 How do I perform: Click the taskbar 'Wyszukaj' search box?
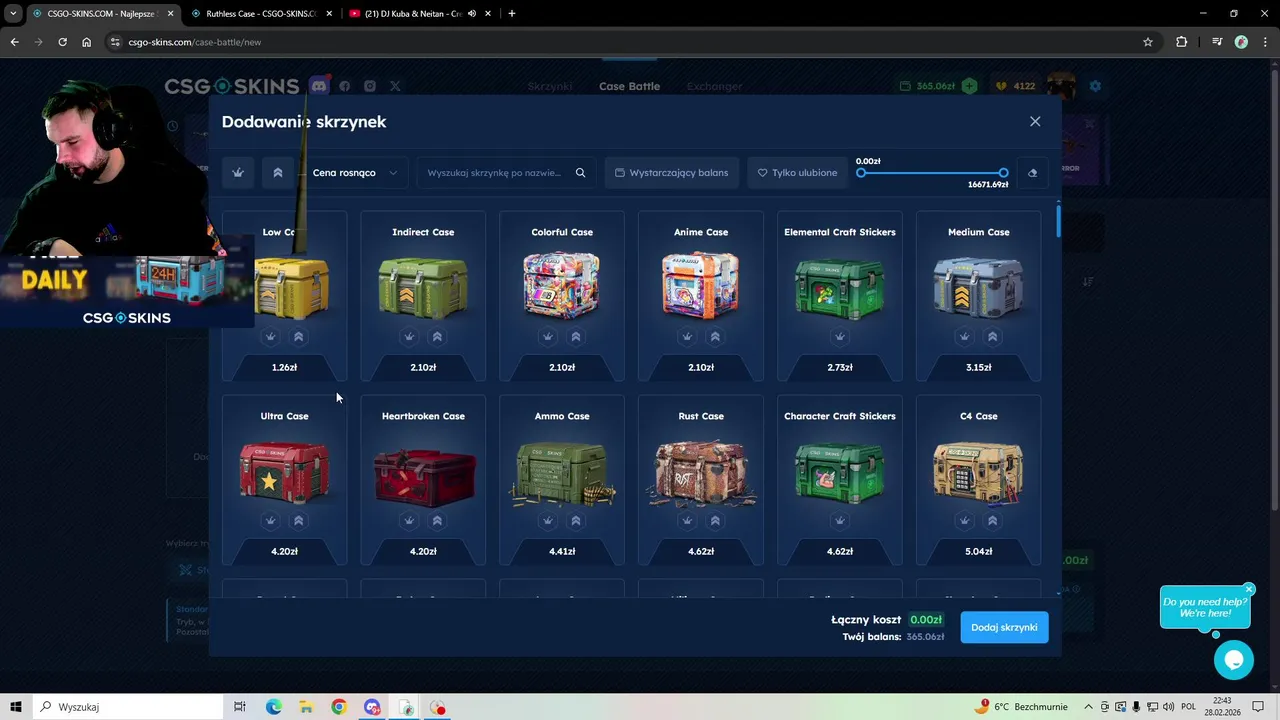tap(128, 707)
